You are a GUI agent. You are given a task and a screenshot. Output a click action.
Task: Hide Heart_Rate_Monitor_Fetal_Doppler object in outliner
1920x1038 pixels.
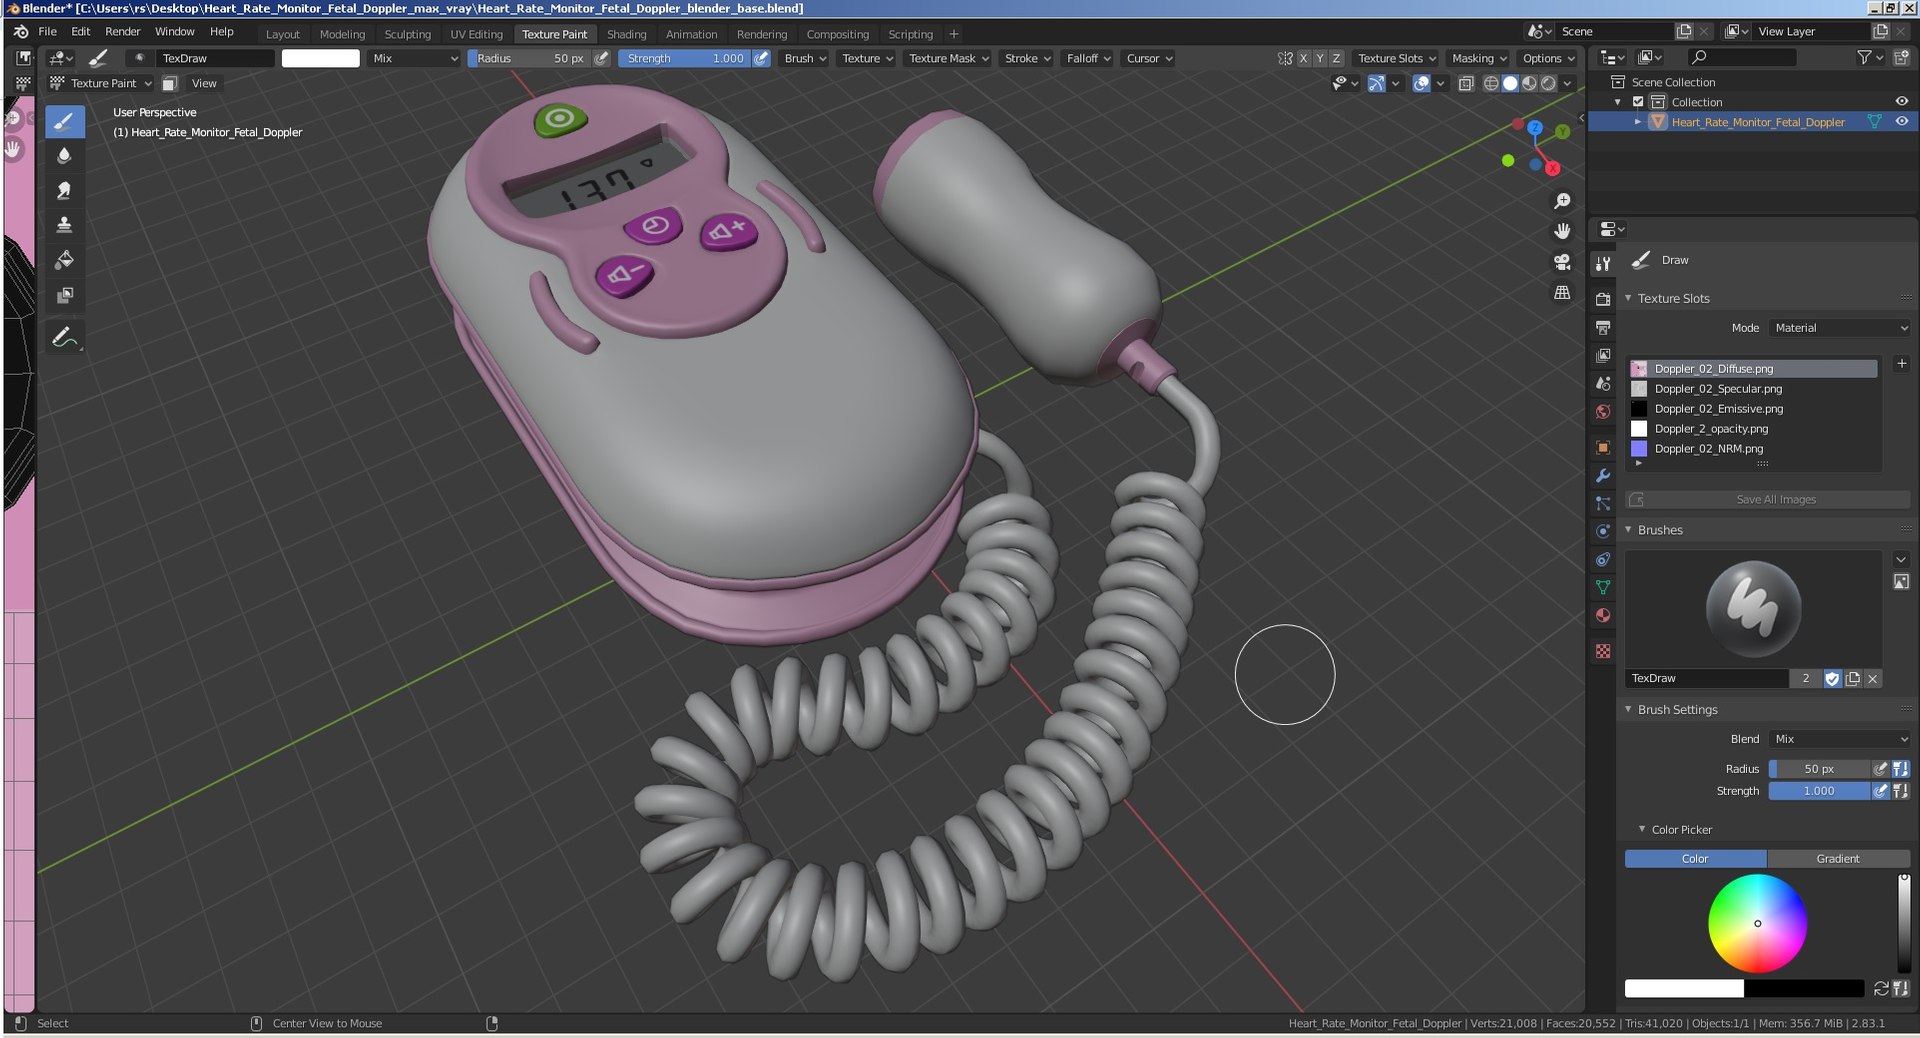[1902, 122]
